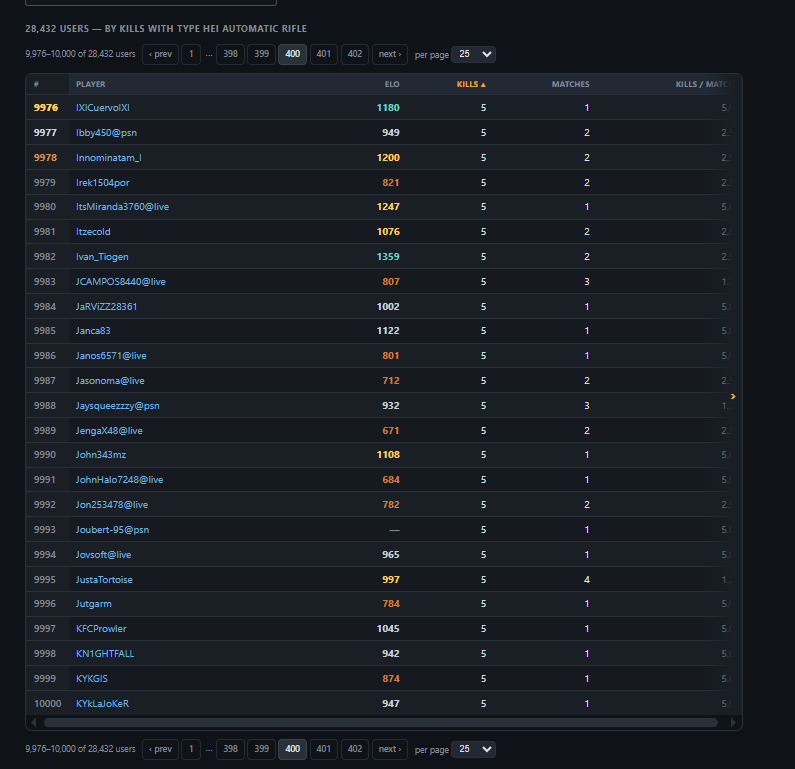Image resolution: width=795 pixels, height=769 pixels.
Task: Open player profile Jovsoft@live
Action: 103,555
